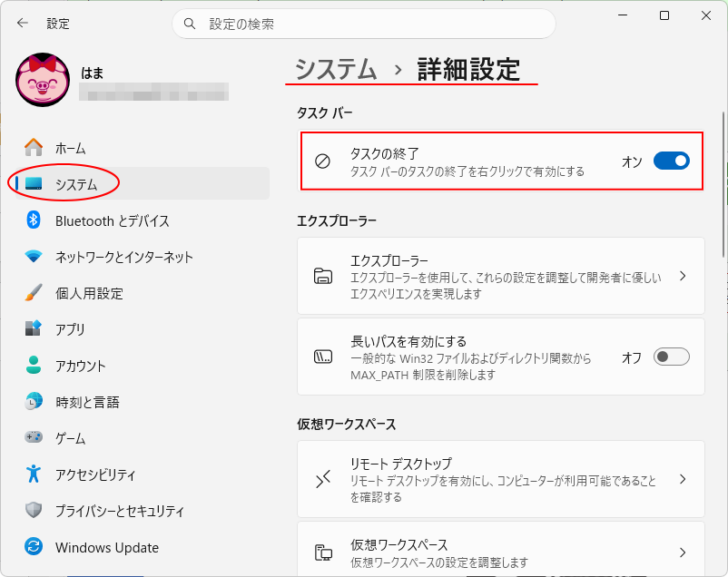
Task: Click the リモート デスクトップ title text
Action: click(x=401, y=463)
